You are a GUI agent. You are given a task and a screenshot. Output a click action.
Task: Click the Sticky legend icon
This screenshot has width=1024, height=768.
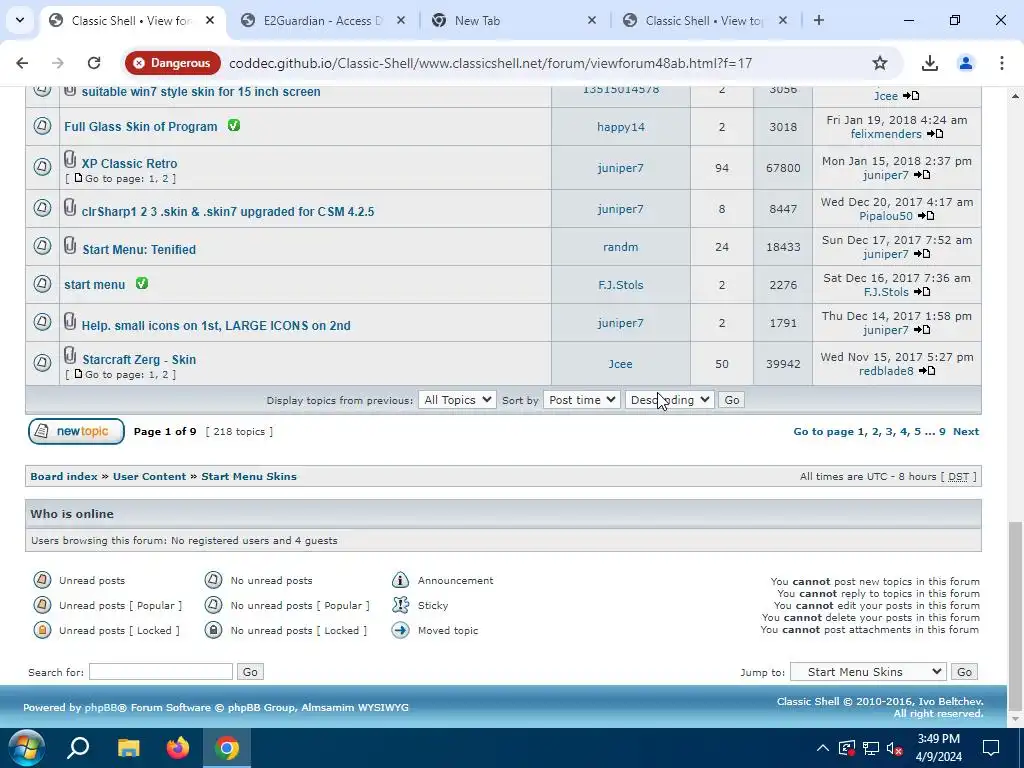point(400,605)
